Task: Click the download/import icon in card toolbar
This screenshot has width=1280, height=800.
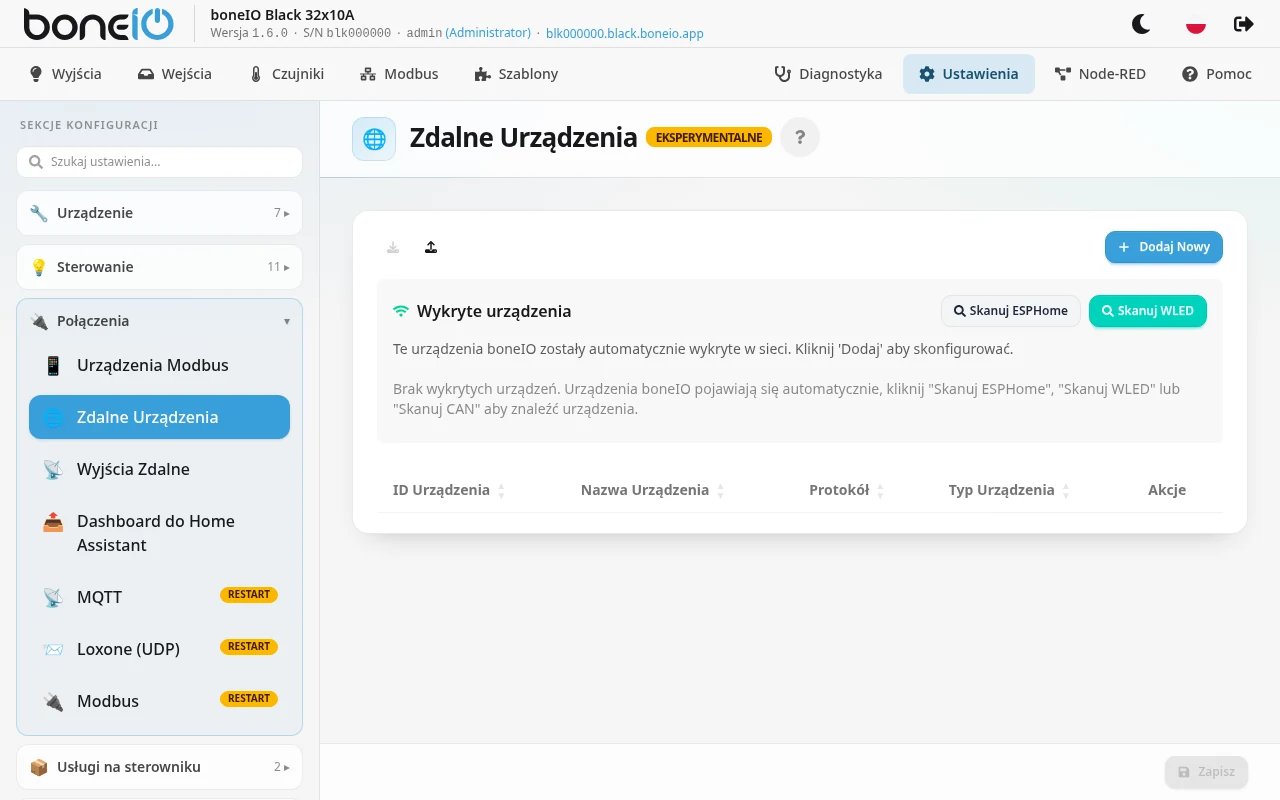Action: pyautogui.click(x=393, y=247)
